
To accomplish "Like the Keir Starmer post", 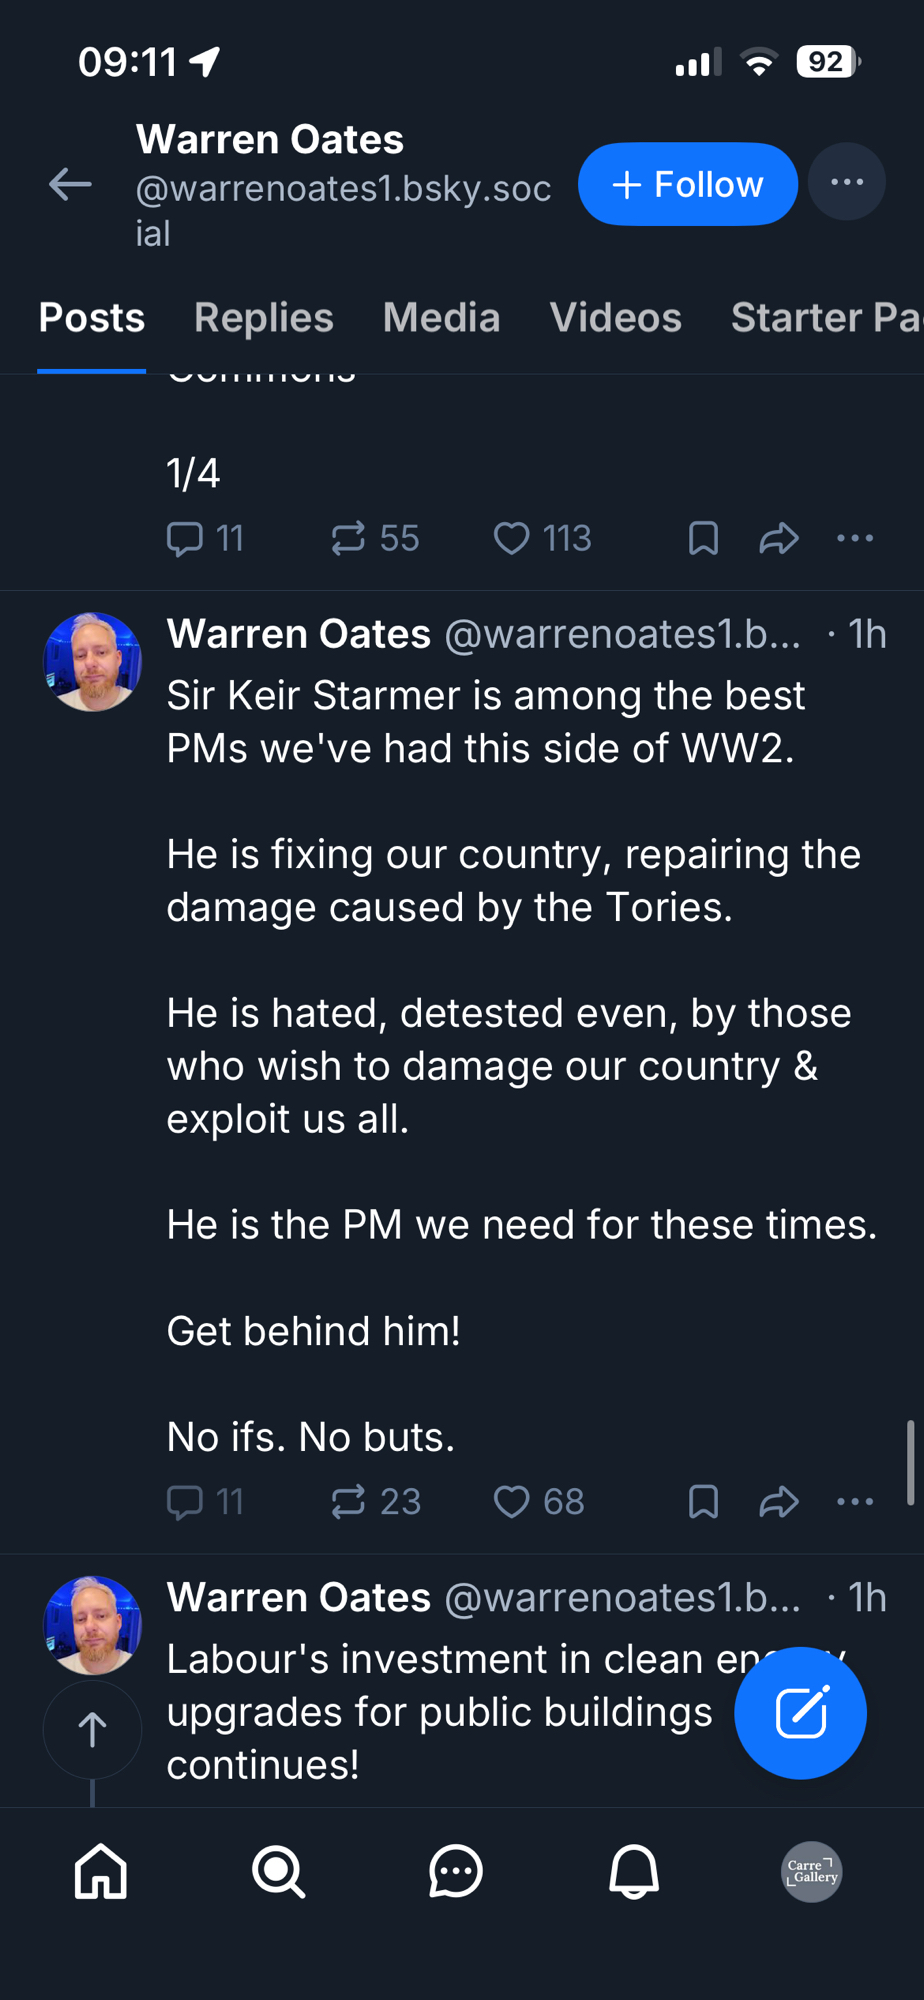I will [x=512, y=1502].
